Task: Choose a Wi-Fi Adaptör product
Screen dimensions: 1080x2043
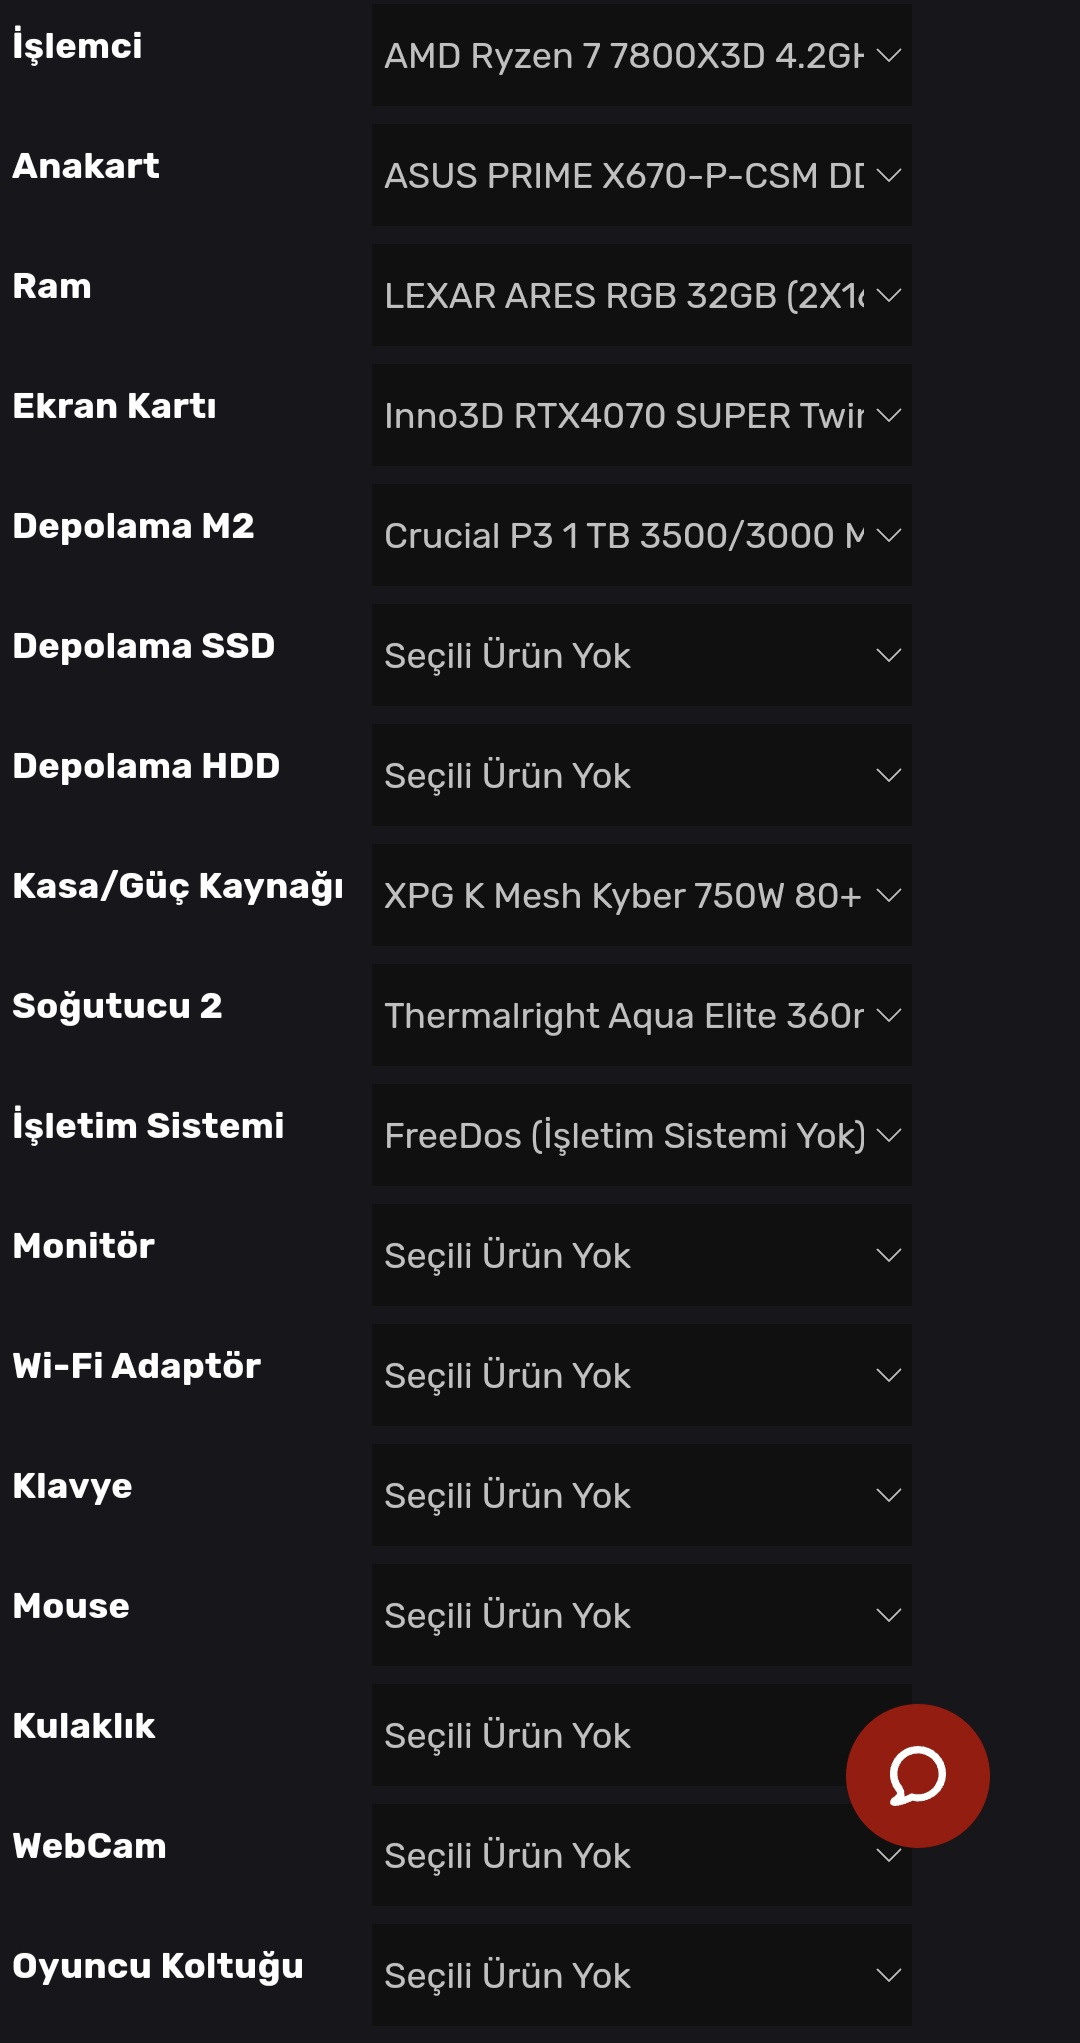Action: pos(640,1376)
